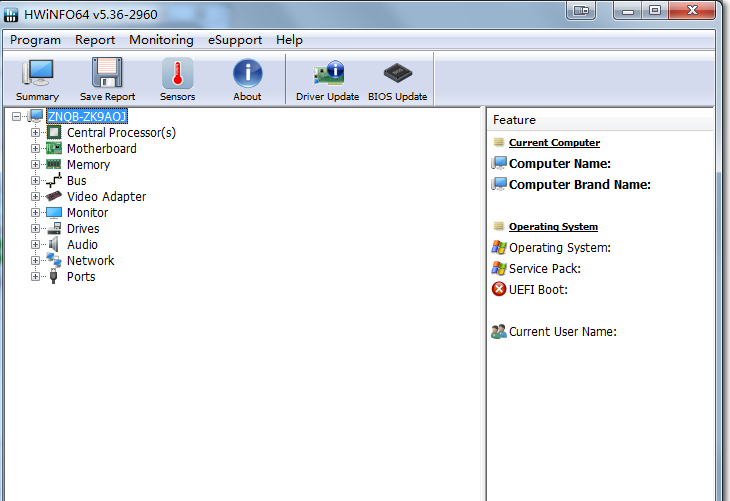Collapse the ZNQB-ZK9AOJ root node
730x501 pixels.
[17, 116]
